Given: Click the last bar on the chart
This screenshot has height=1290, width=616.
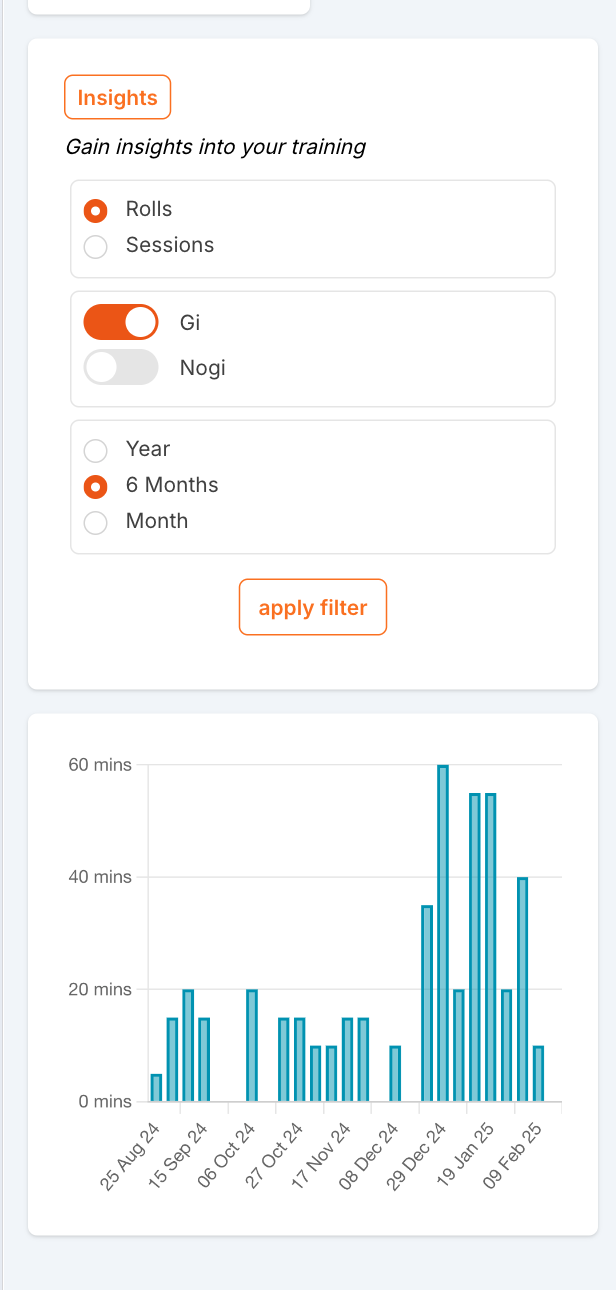Looking at the screenshot, I should point(538,1074).
